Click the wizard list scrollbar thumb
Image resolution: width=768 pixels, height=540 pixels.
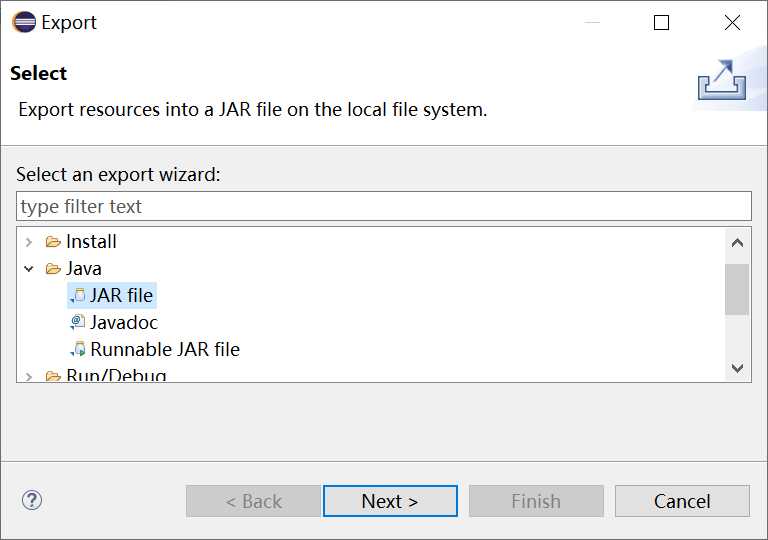[x=737, y=290]
